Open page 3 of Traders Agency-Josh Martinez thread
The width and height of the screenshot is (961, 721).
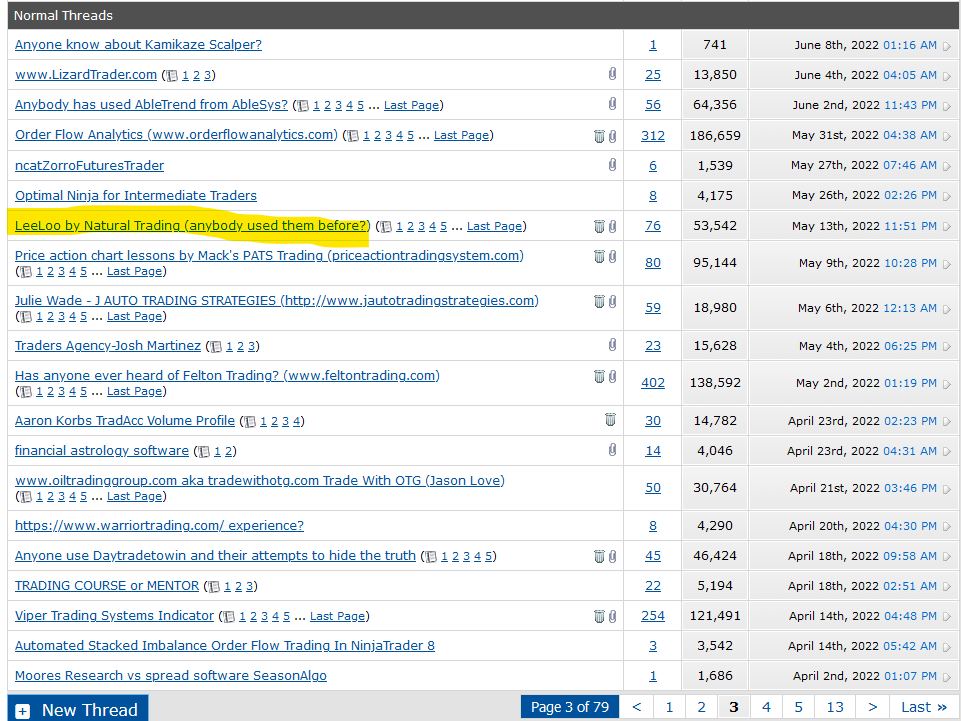251,346
